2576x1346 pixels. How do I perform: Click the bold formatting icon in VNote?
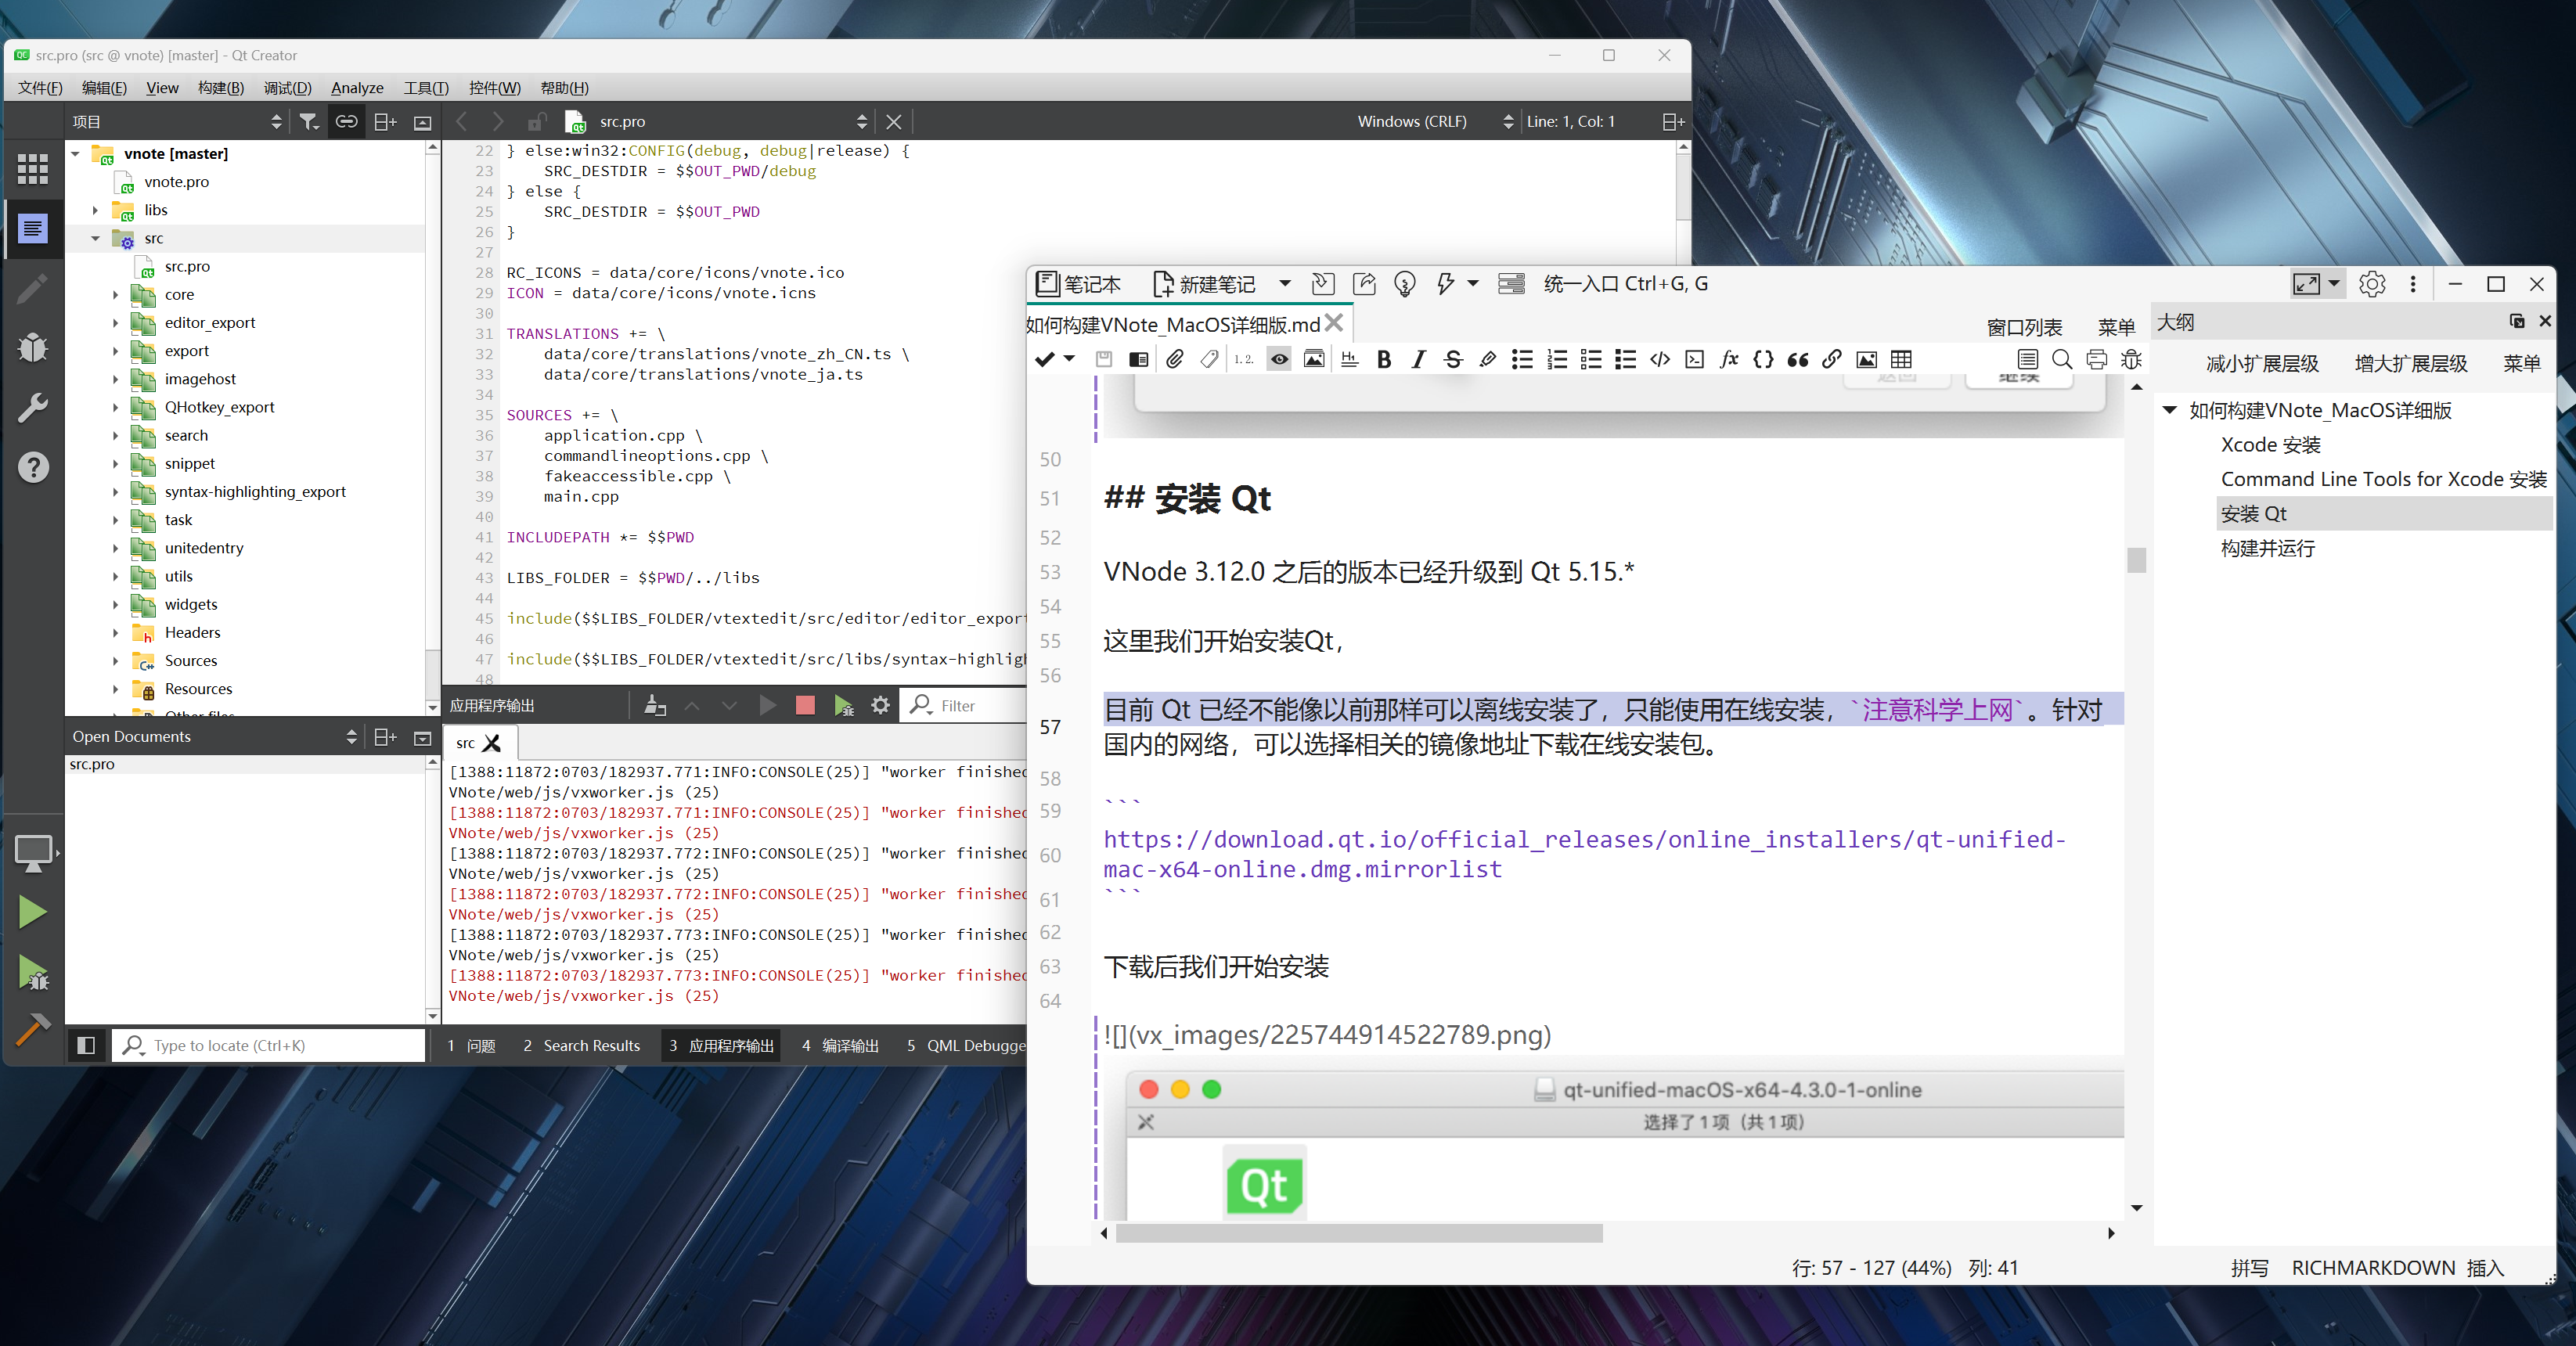point(1384,359)
